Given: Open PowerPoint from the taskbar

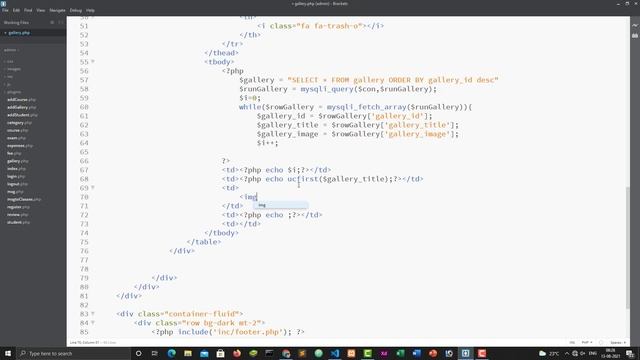Looking at the screenshot, I should [433, 353].
